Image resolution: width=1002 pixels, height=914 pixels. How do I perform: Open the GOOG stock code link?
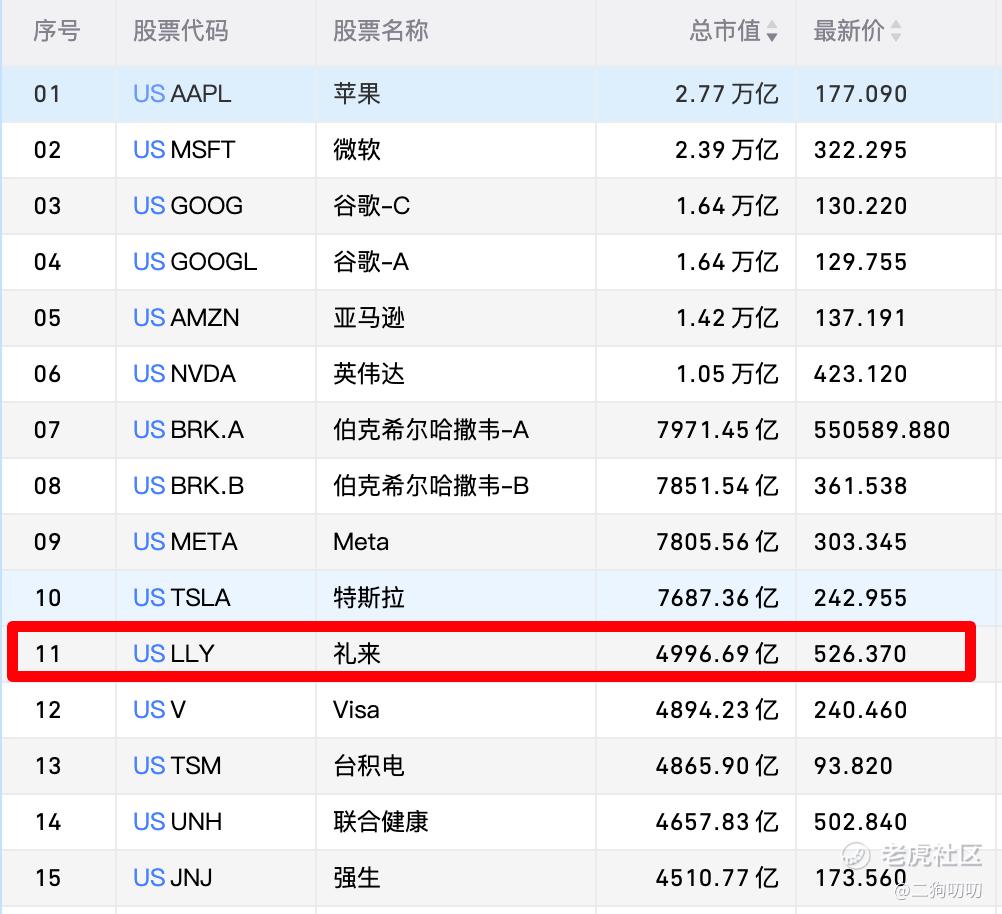click(186, 206)
